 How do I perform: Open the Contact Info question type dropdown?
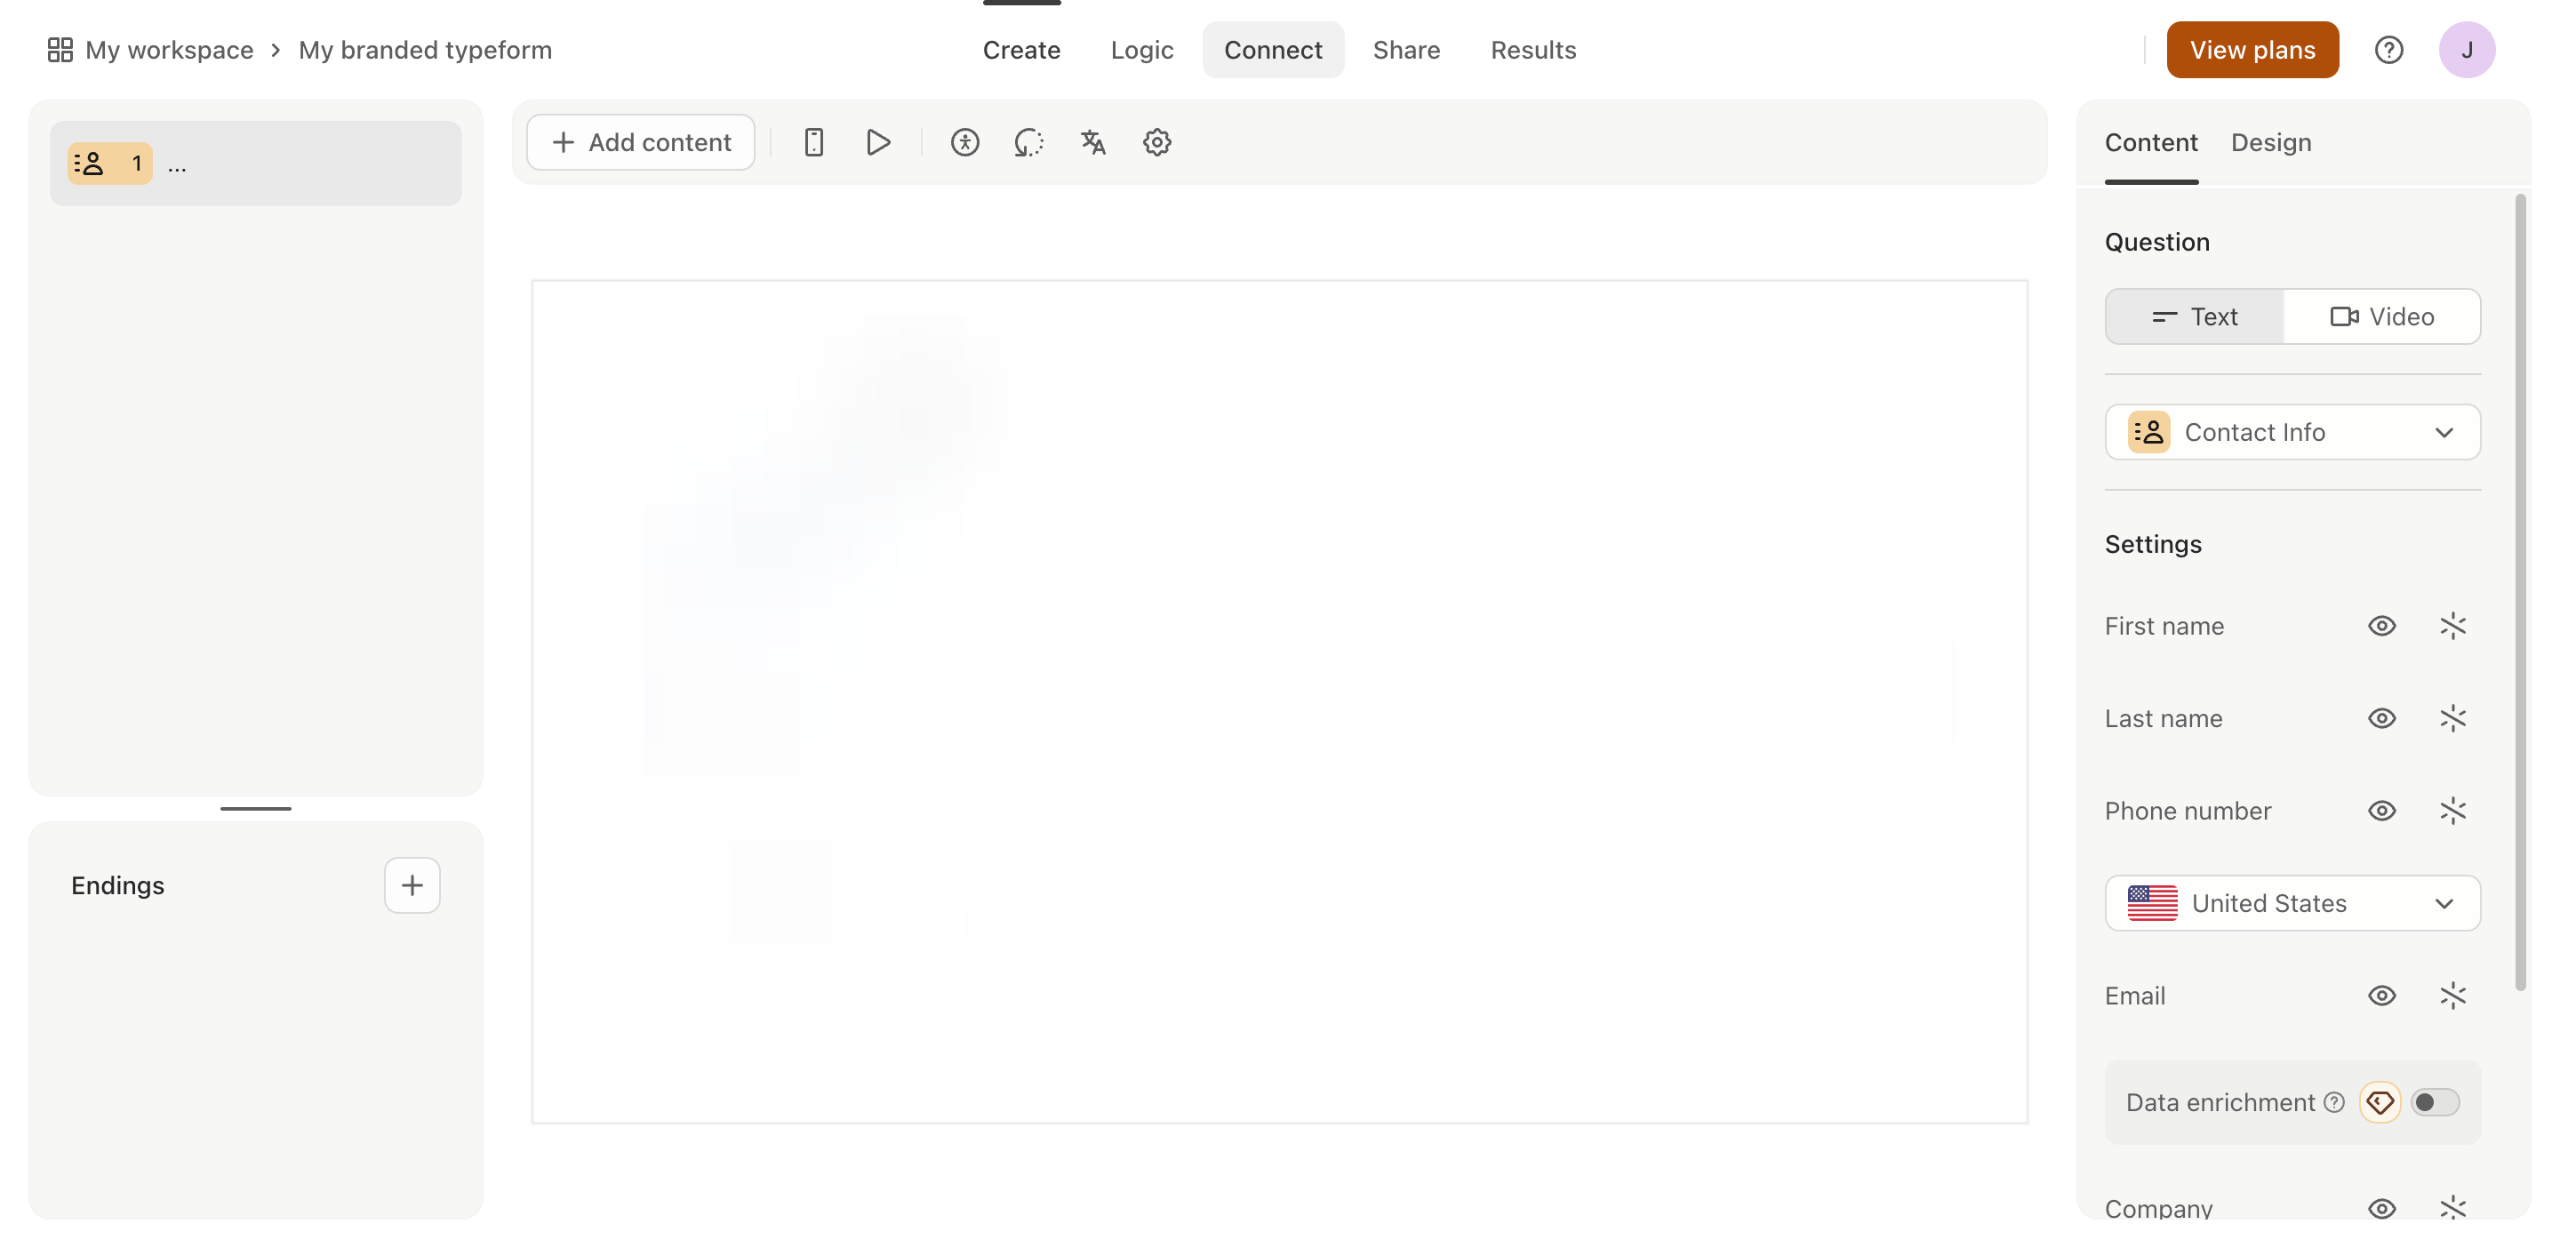coord(2292,432)
